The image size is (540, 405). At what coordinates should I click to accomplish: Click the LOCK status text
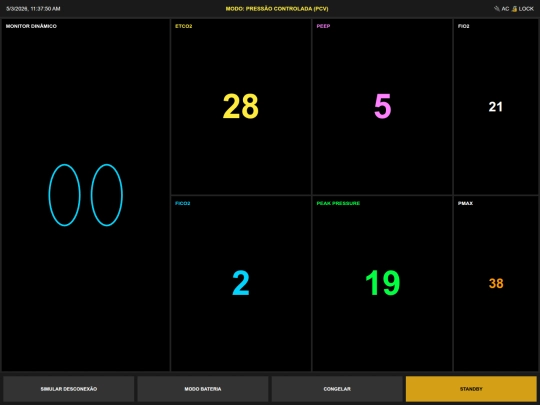[526, 9]
